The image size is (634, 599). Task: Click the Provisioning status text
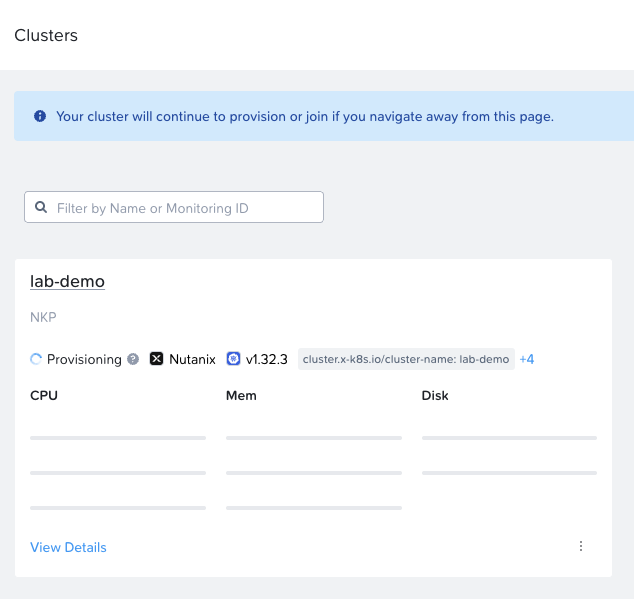pyautogui.click(x=84, y=359)
